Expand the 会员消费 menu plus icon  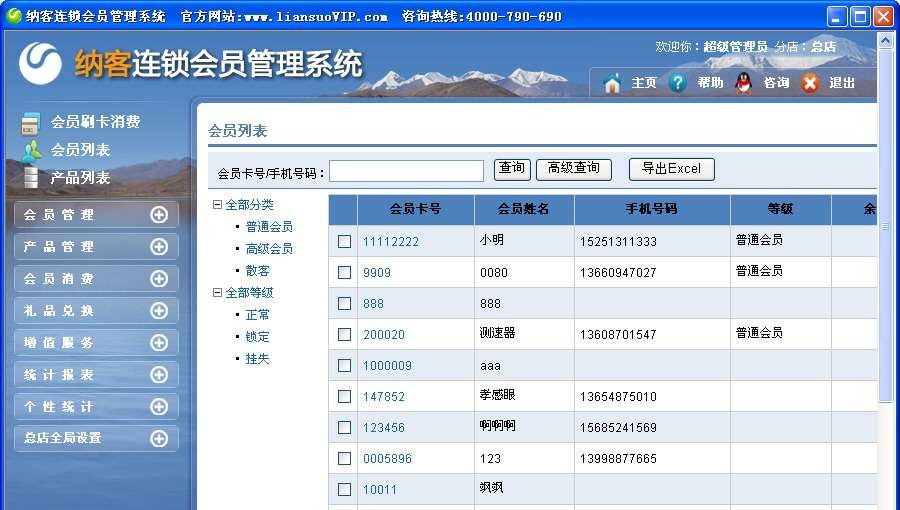click(159, 279)
